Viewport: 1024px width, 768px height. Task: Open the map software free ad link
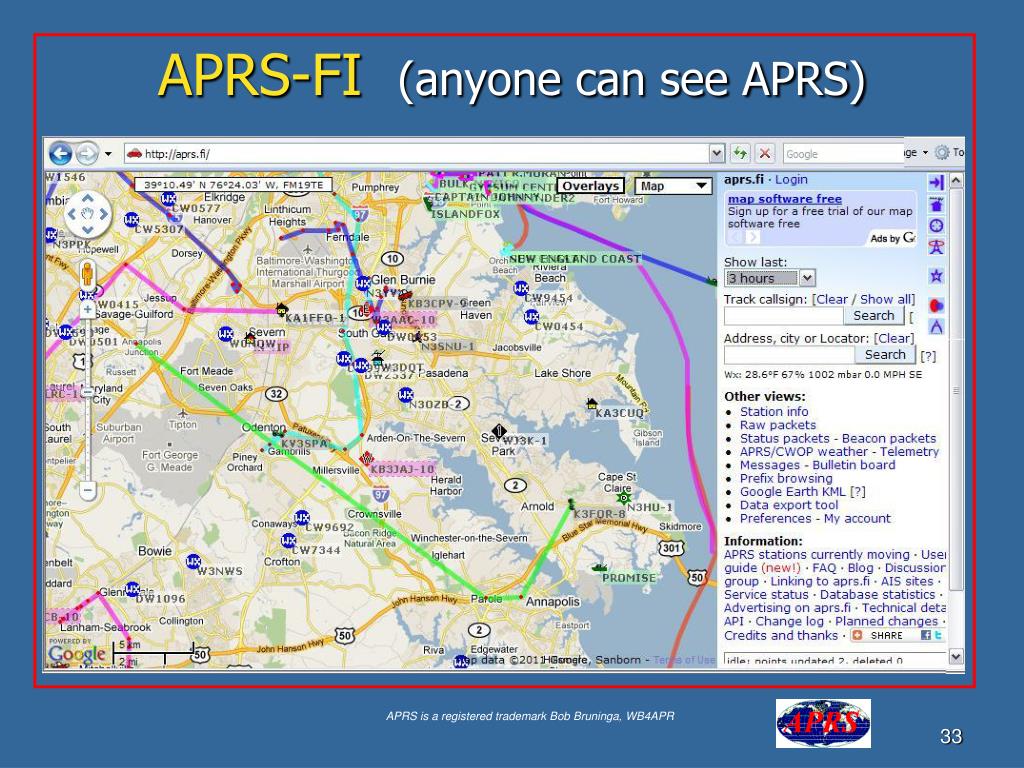[x=784, y=199]
